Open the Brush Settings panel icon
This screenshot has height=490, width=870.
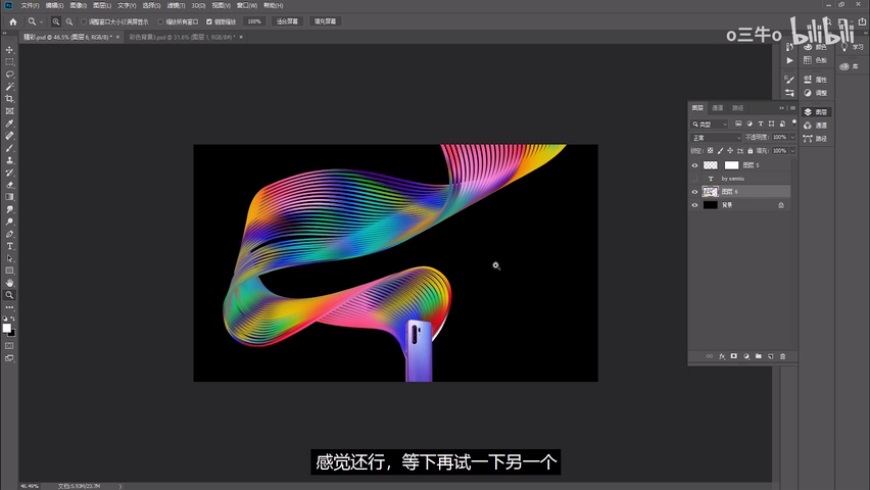click(790, 79)
